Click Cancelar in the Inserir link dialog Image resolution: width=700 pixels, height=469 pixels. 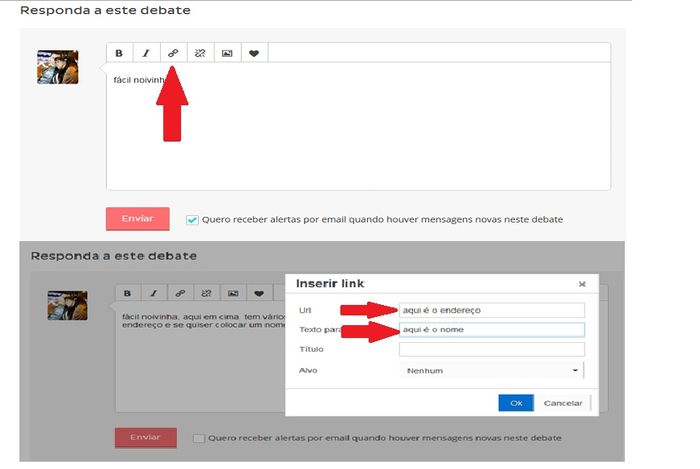coord(563,403)
